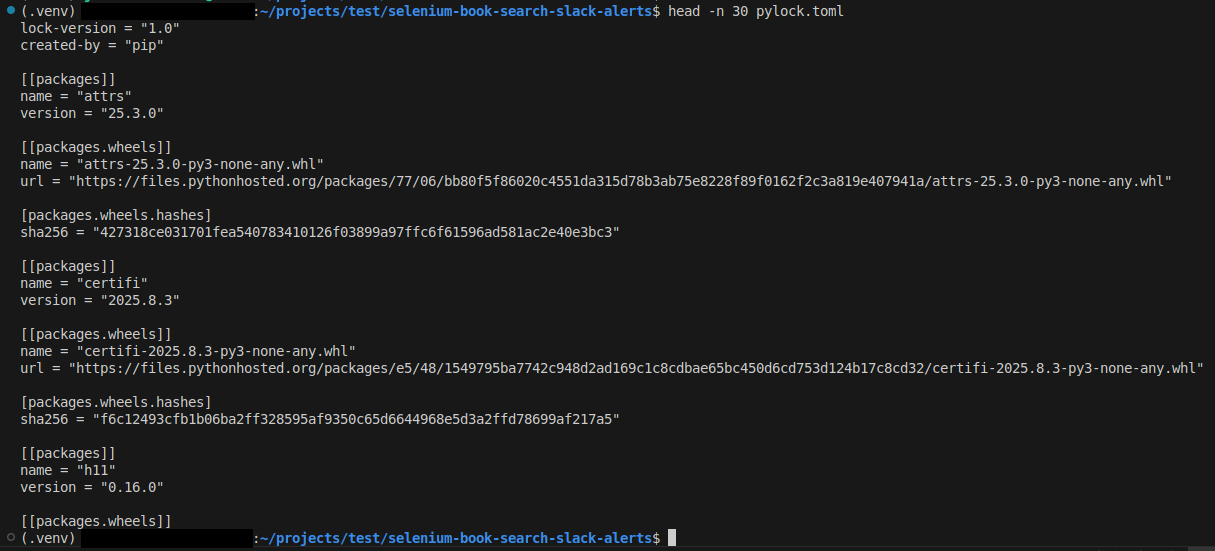Focus the terminal cursor block at the last prompt

pyautogui.click(x=672, y=538)
